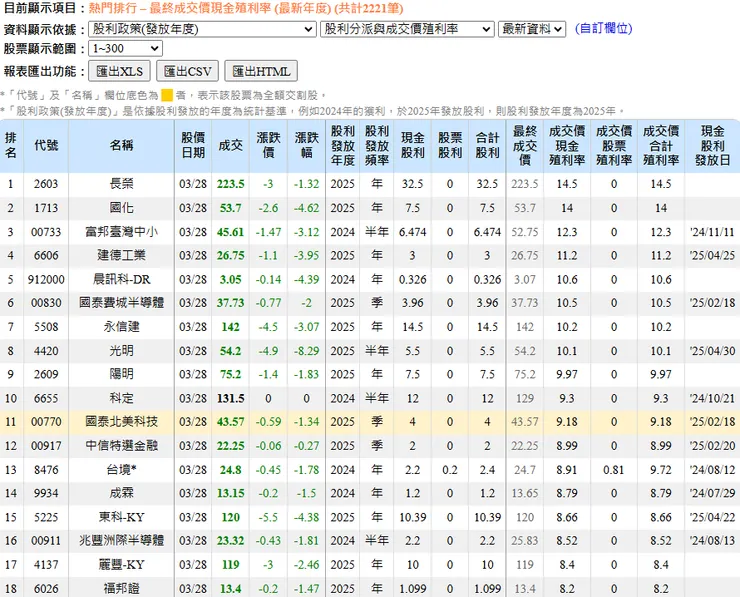Viewport: 740px width, 597px height.
Task: Click the 14.5 cash yield for 長榮
Action: pos(567,184)
